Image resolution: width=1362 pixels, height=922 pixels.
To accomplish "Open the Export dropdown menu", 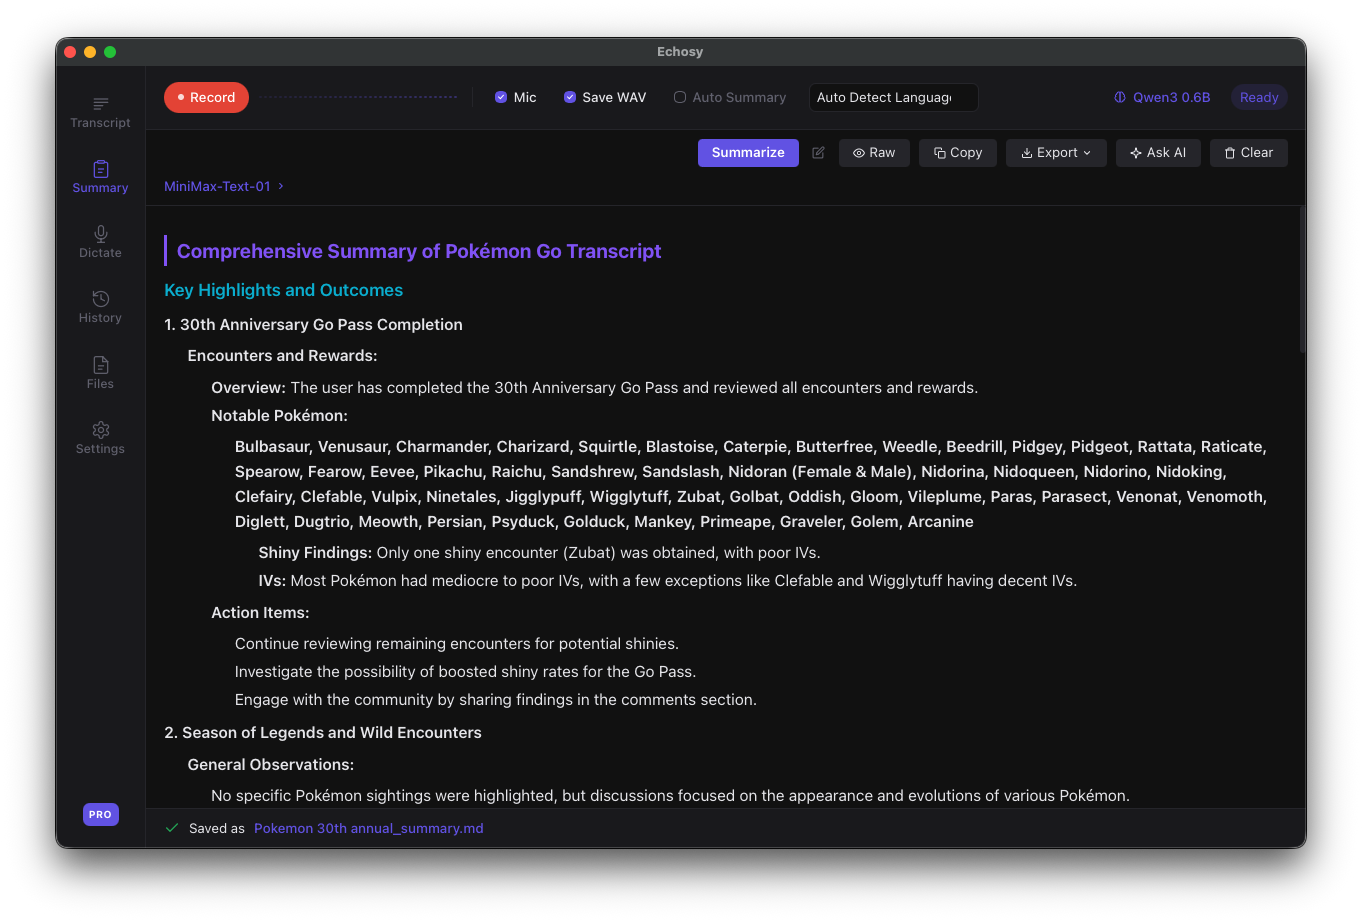I will pyautogui.click(x=1056, y=152).
